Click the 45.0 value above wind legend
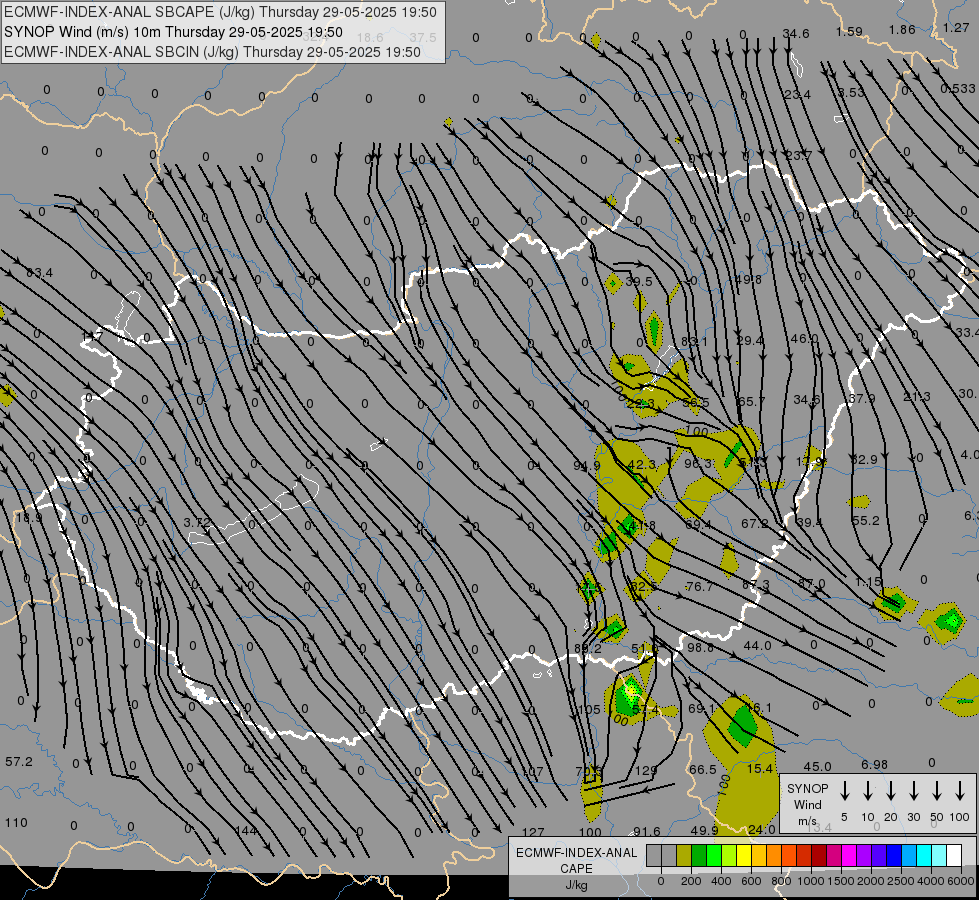Viewport: 979px width, 900px height. point(817,766)
